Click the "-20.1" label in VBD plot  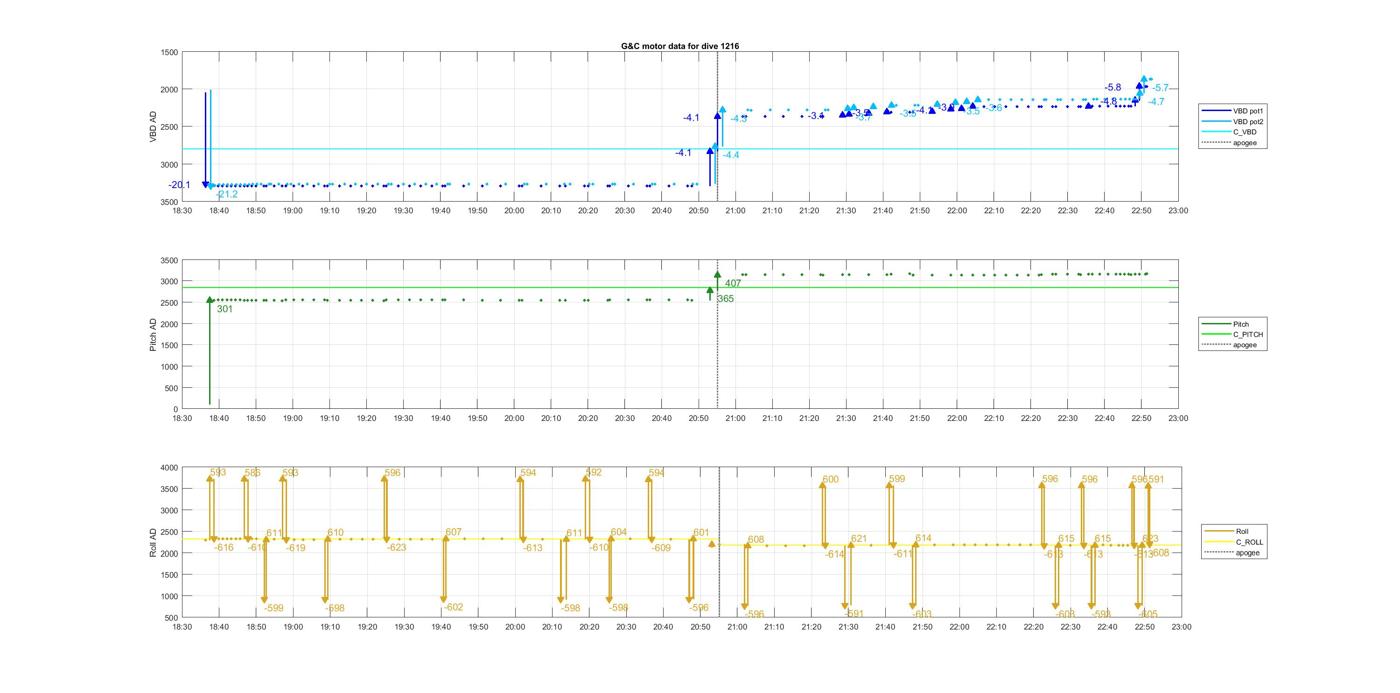click(180, 185)
